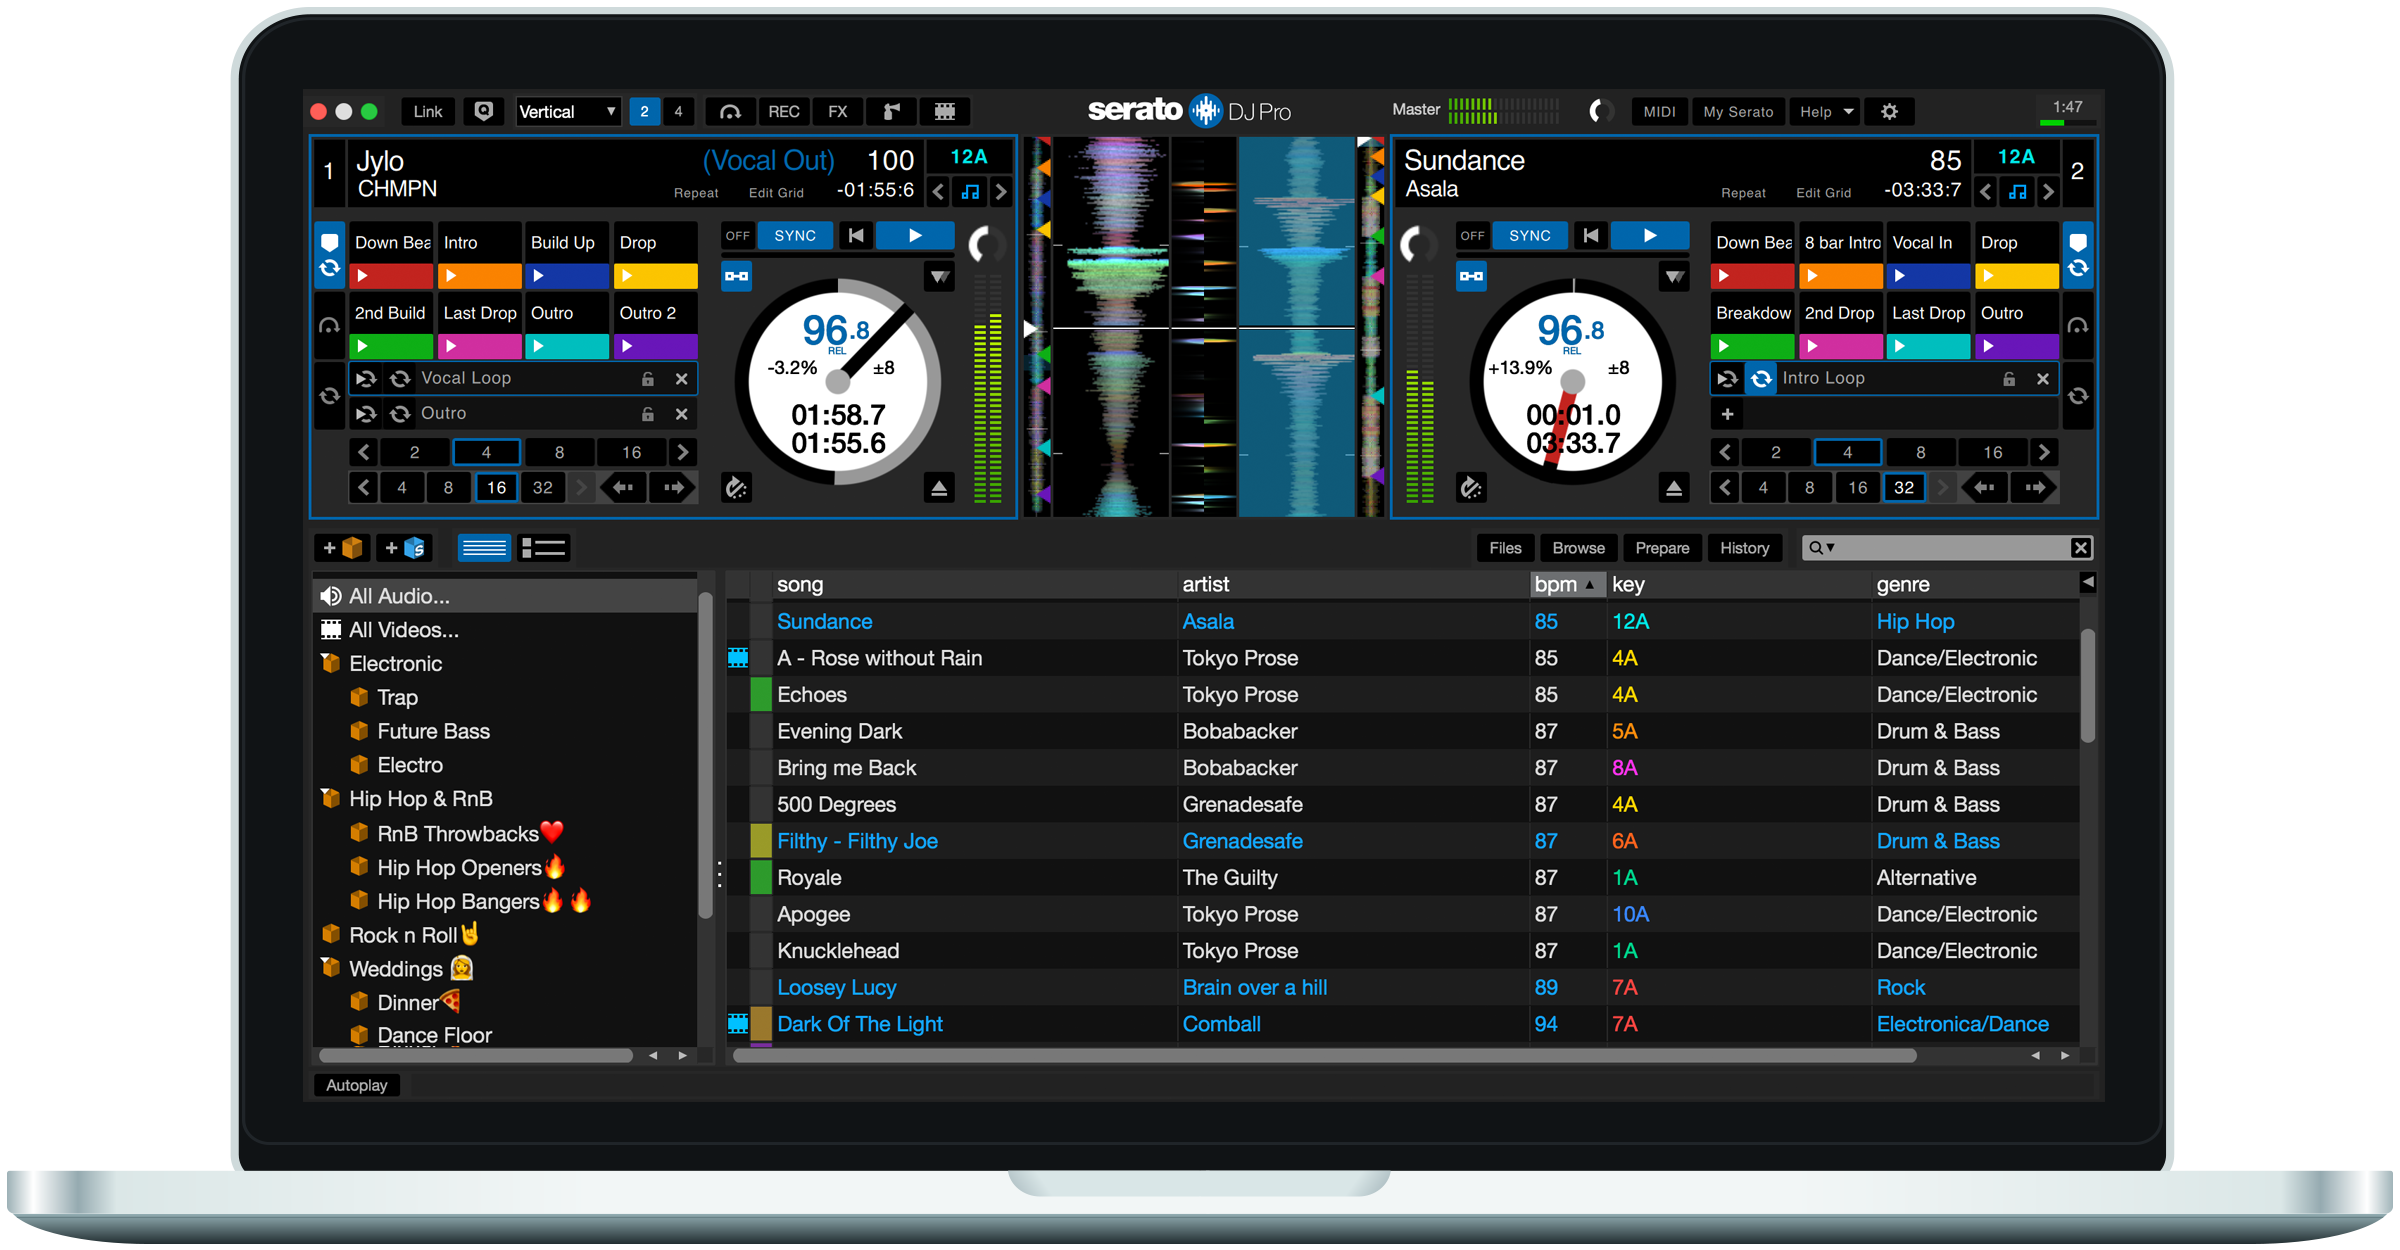The image size is (2400, 1250).
Task: Turn sync OFF on deck 2
Action: tap(1473, 236)
